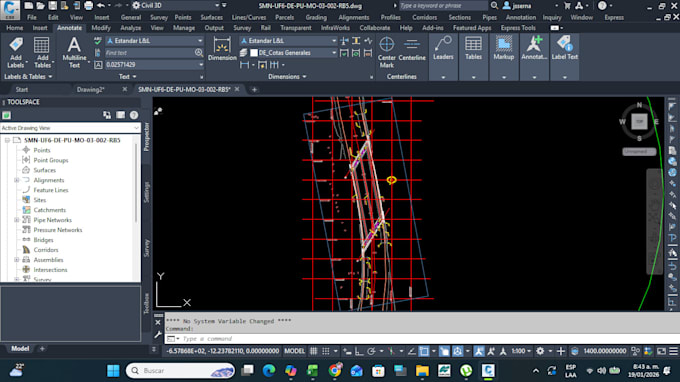
Task: Open the DE_Cotas Generales layer dropdown
Action: coord(294,53)
